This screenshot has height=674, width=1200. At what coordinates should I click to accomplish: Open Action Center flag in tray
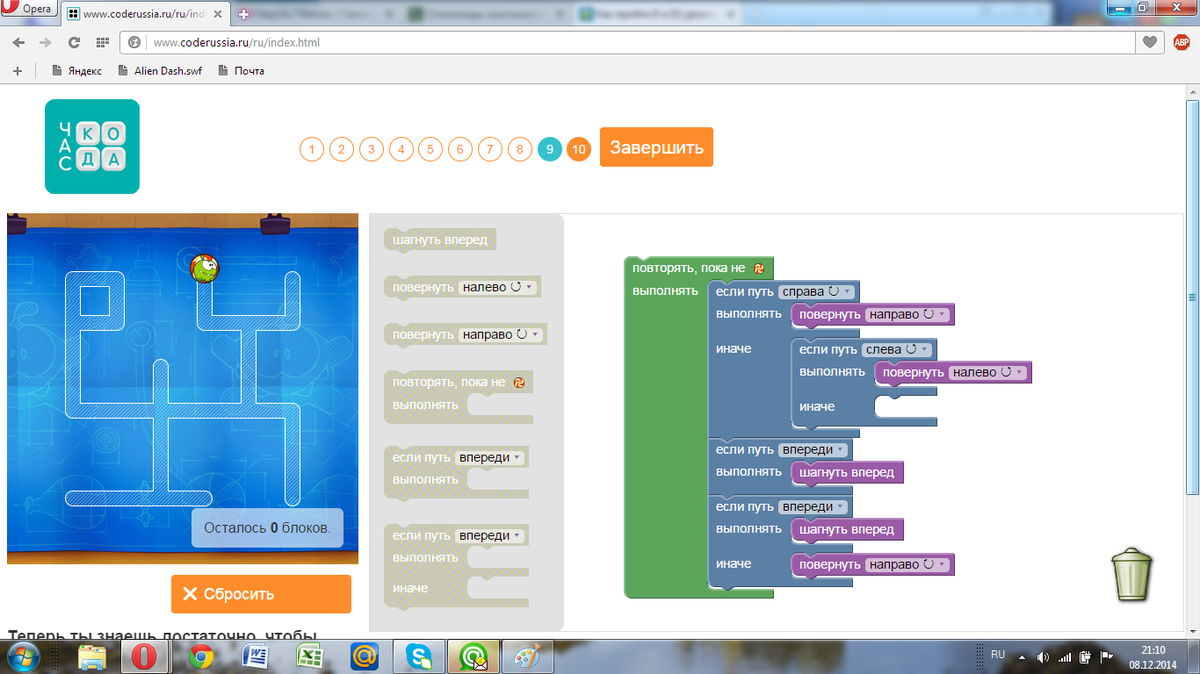1105,657
